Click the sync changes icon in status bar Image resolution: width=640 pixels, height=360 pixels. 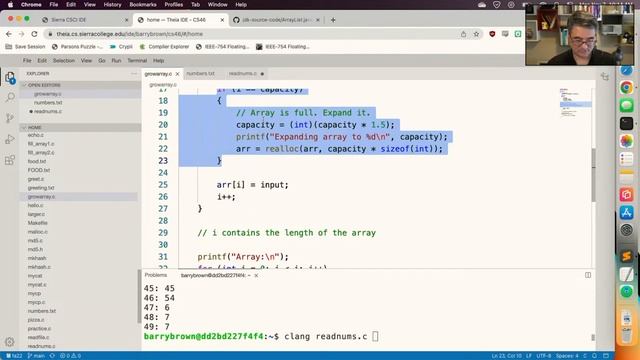click(52, 356)
